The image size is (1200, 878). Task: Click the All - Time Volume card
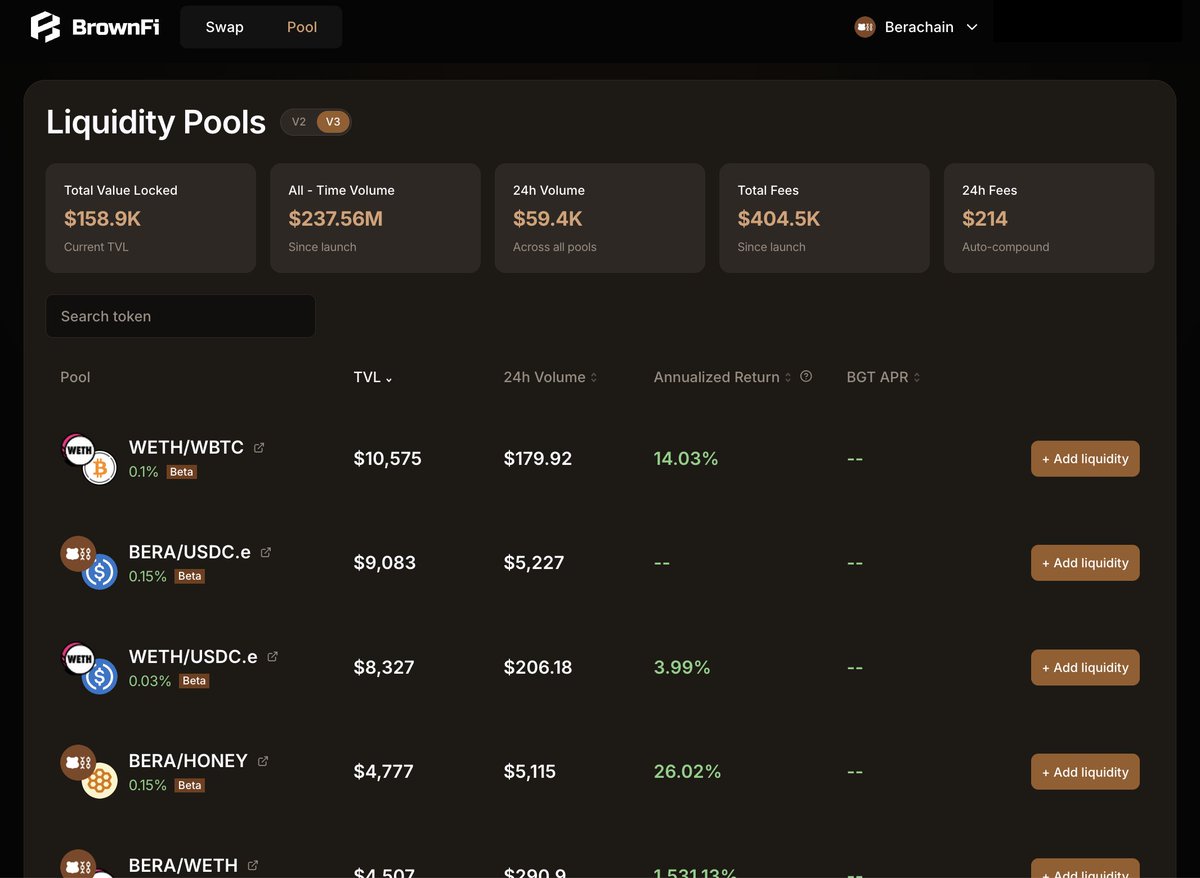point(375,218)
